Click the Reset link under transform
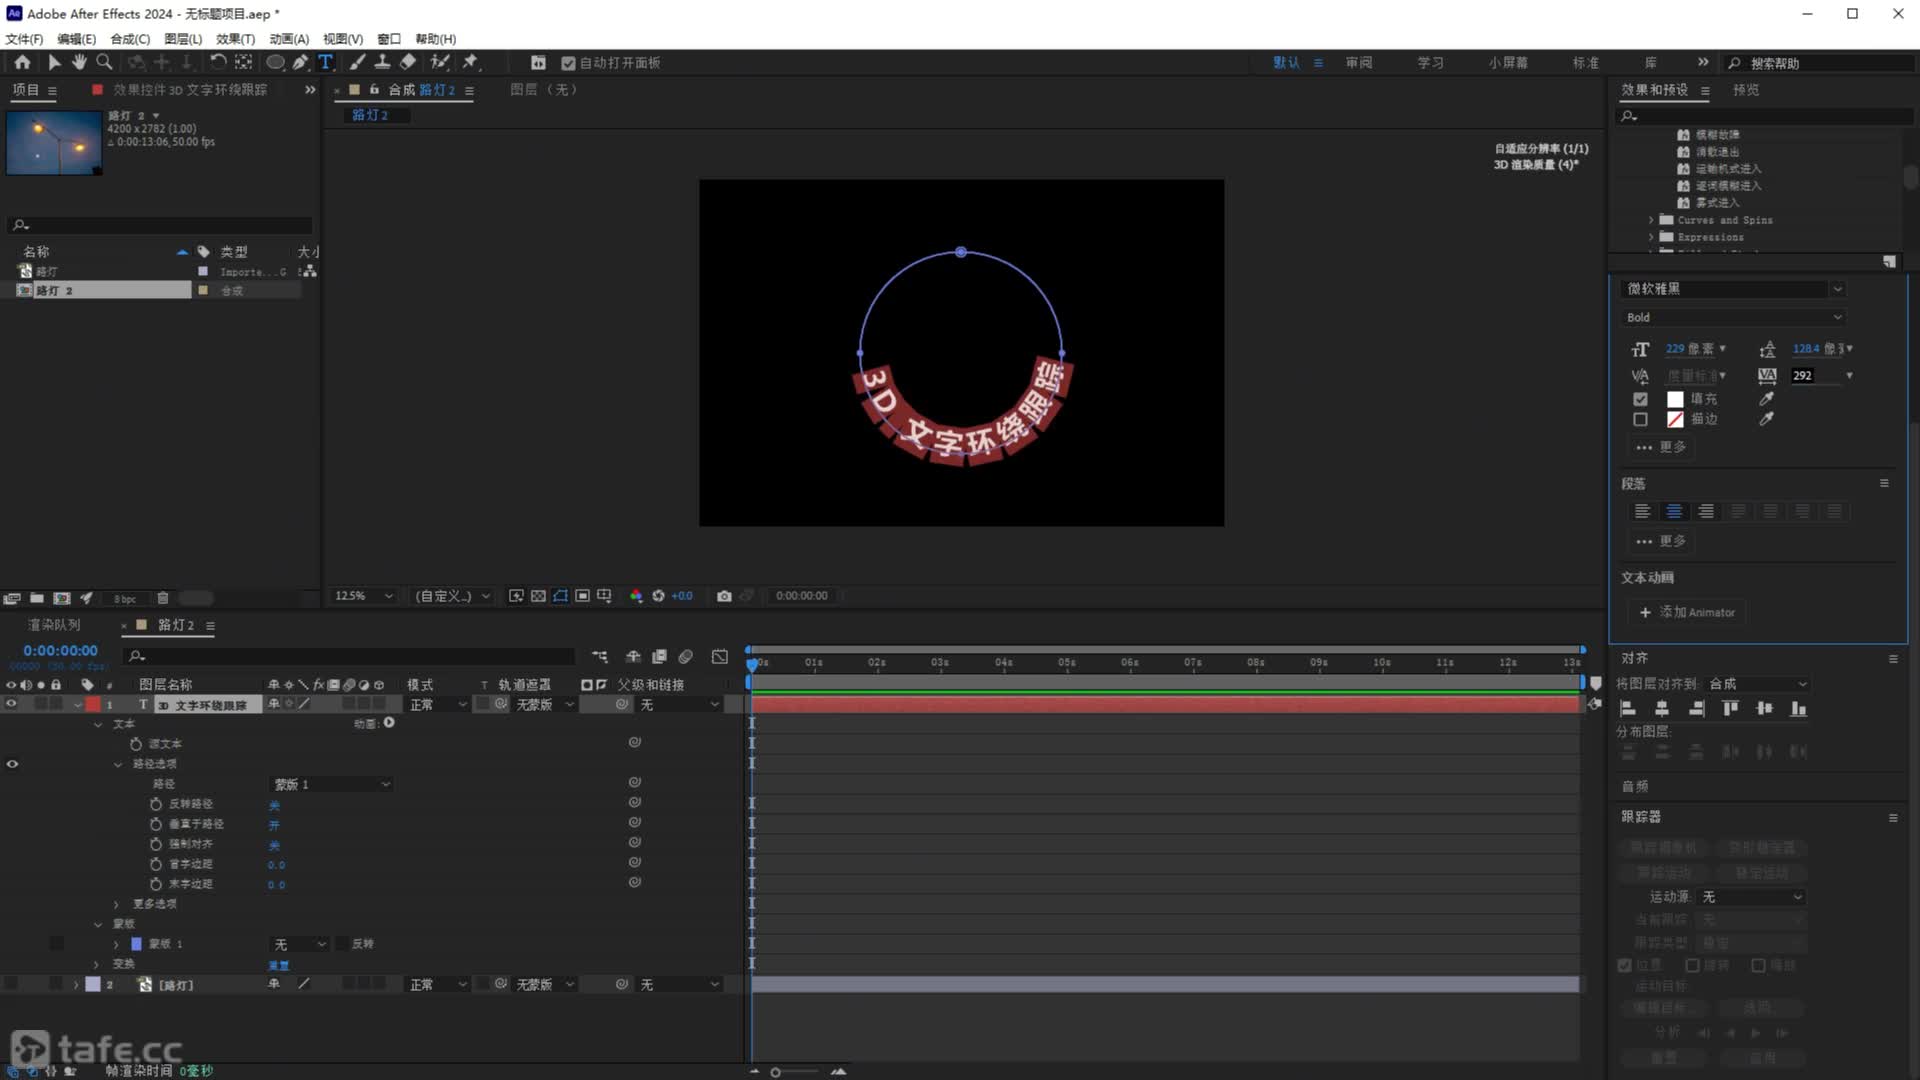 pyautogui.click(x=279, y=965)
